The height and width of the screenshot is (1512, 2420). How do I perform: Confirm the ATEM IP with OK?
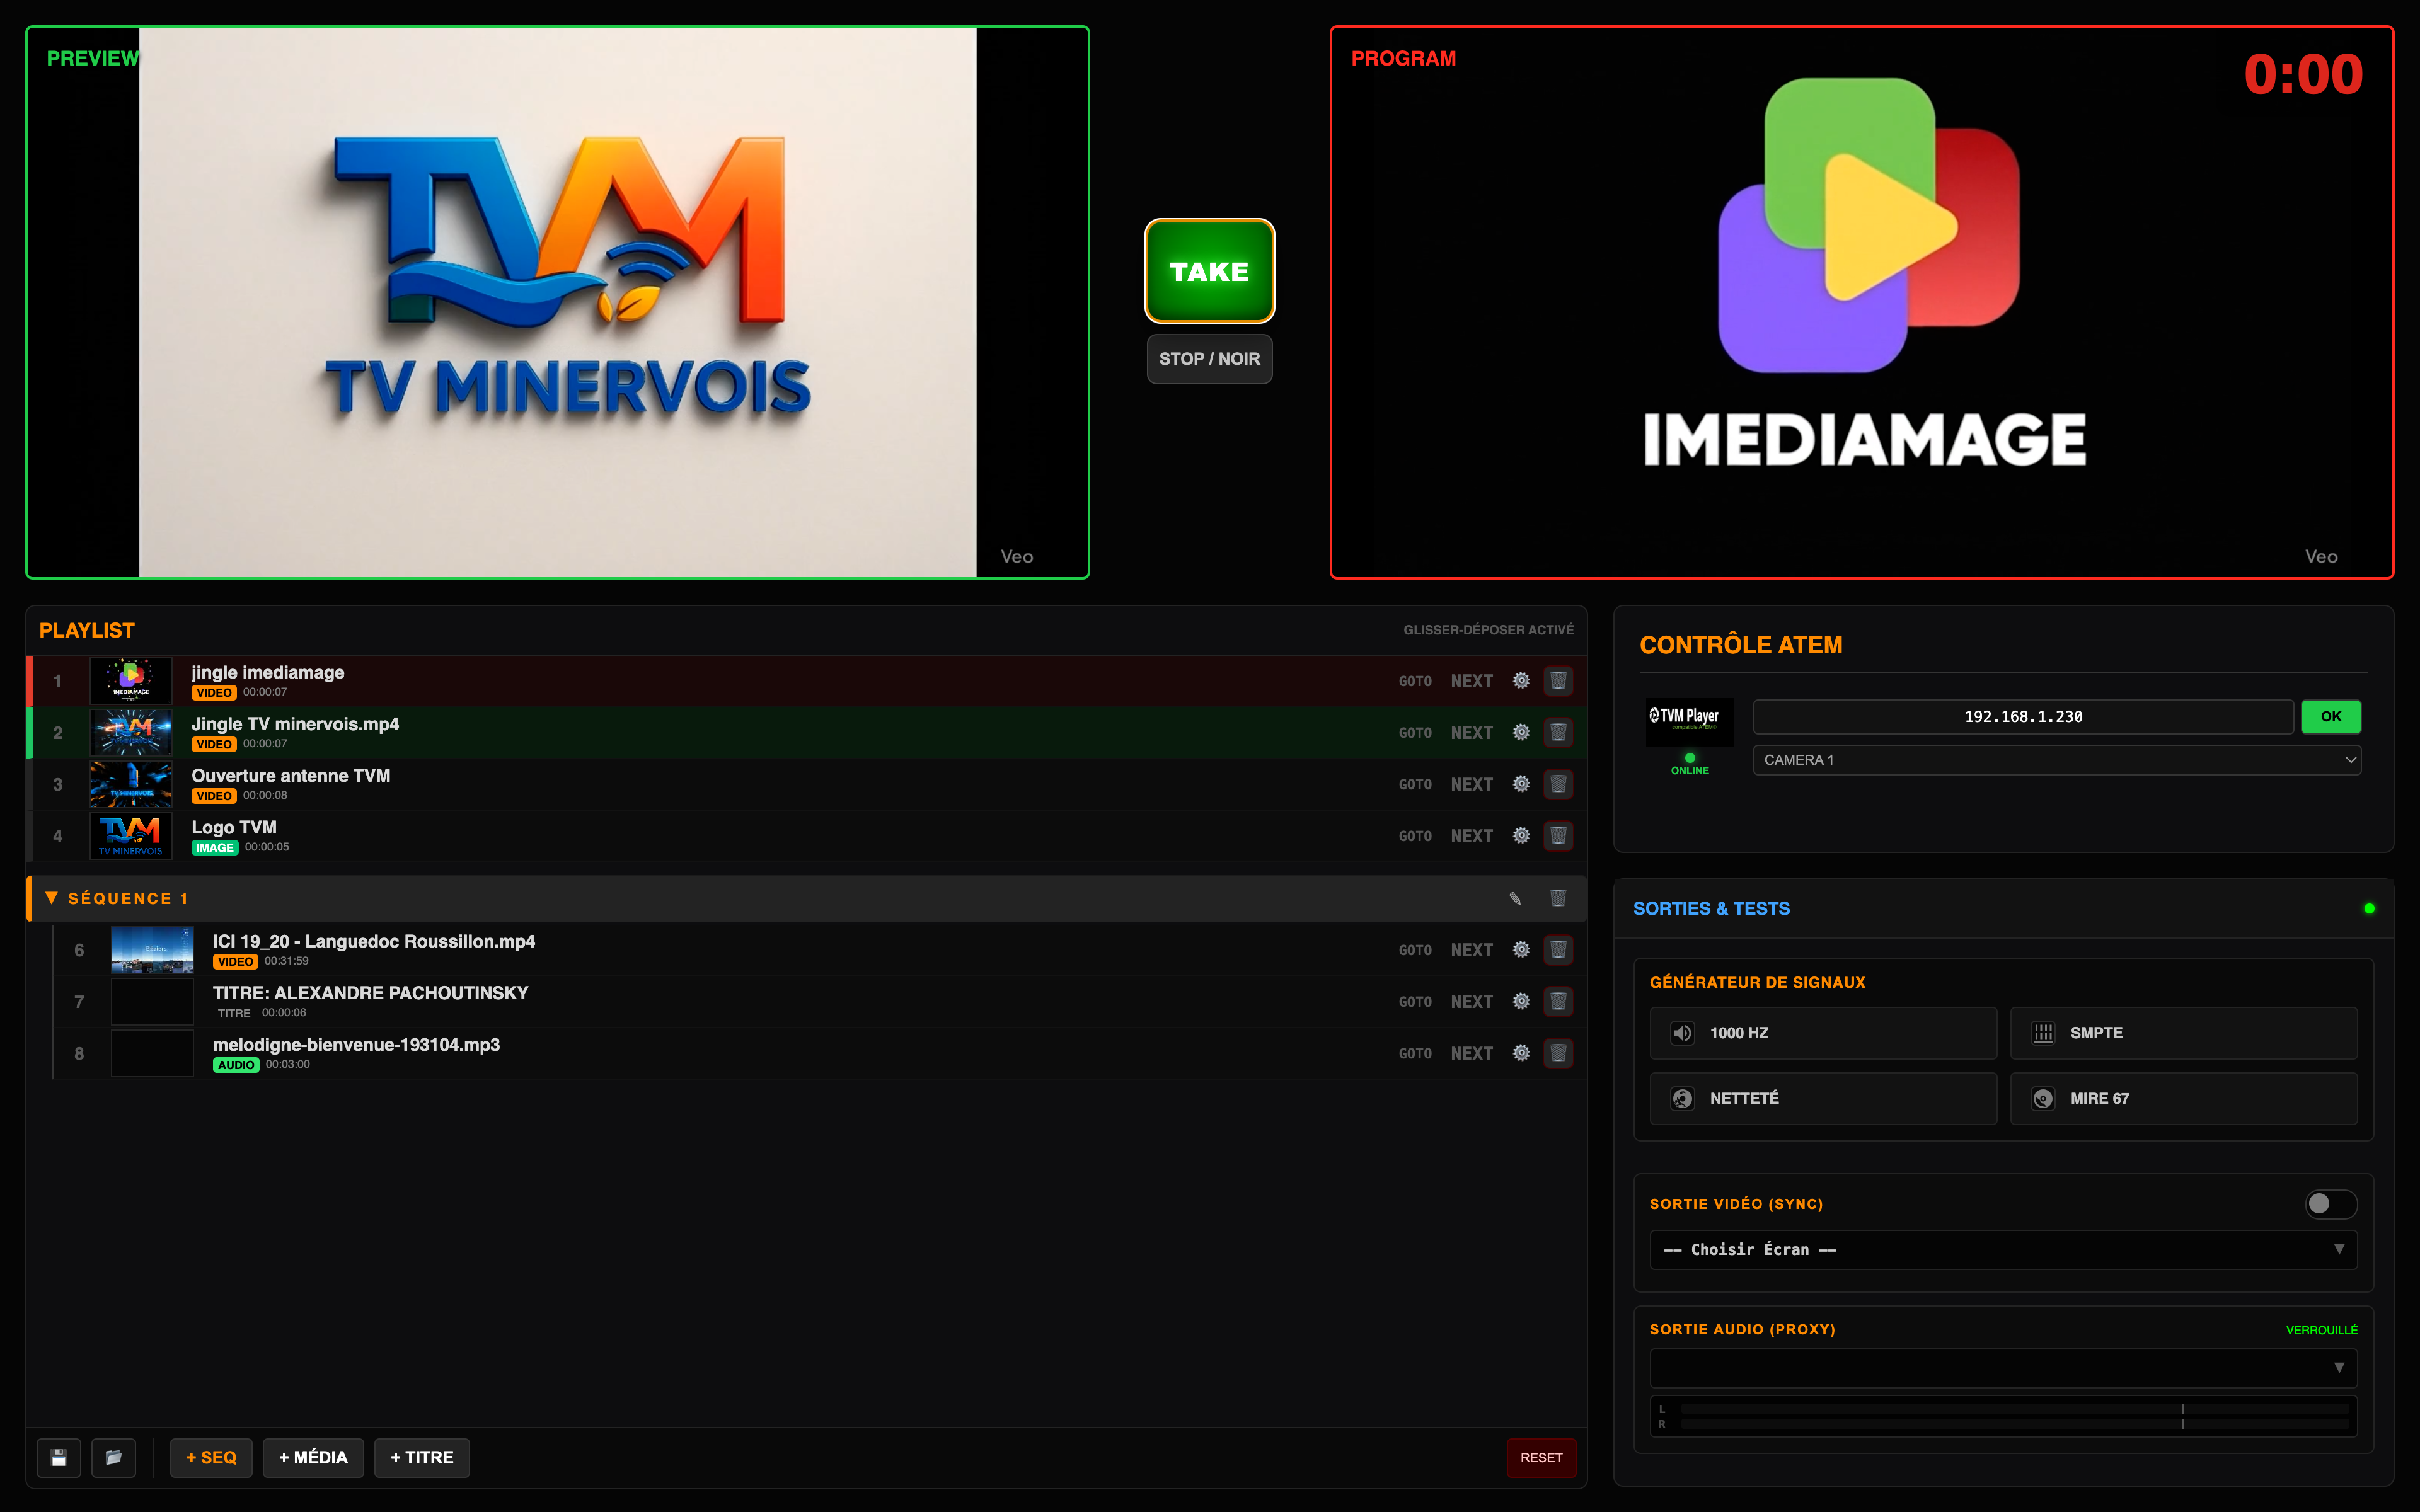(2331, 717)
